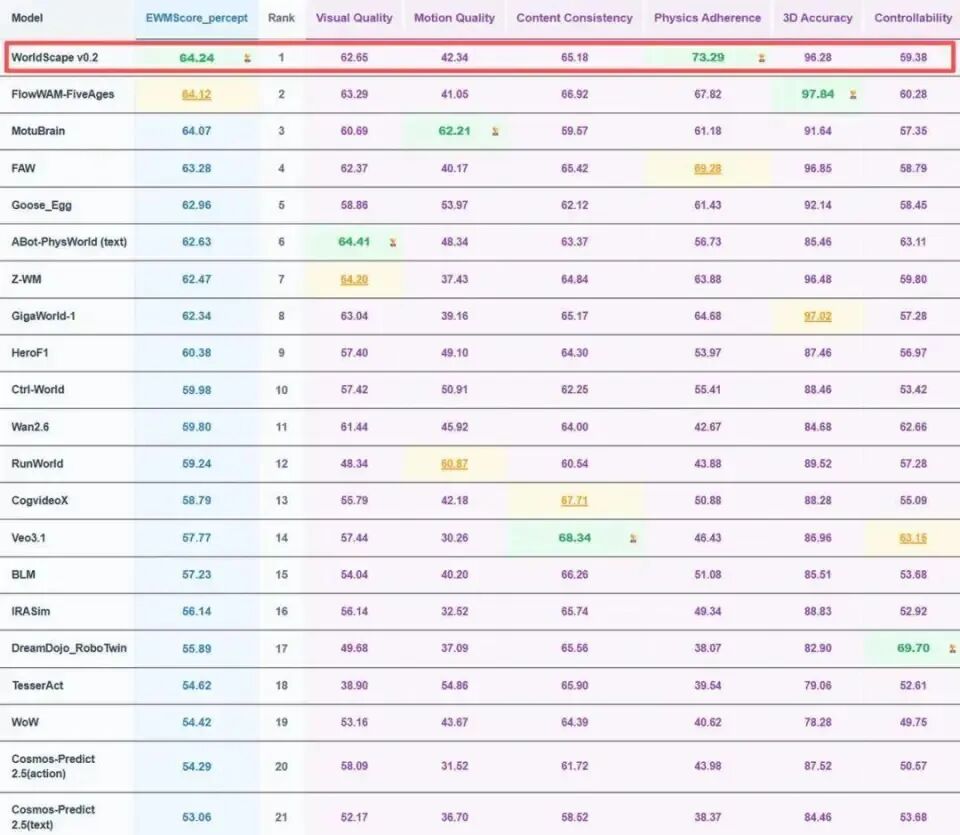Click the medal icon beside 97.84
Viewport: 960px width, 835px height.
pyautogui.click(x=853, y=95)
